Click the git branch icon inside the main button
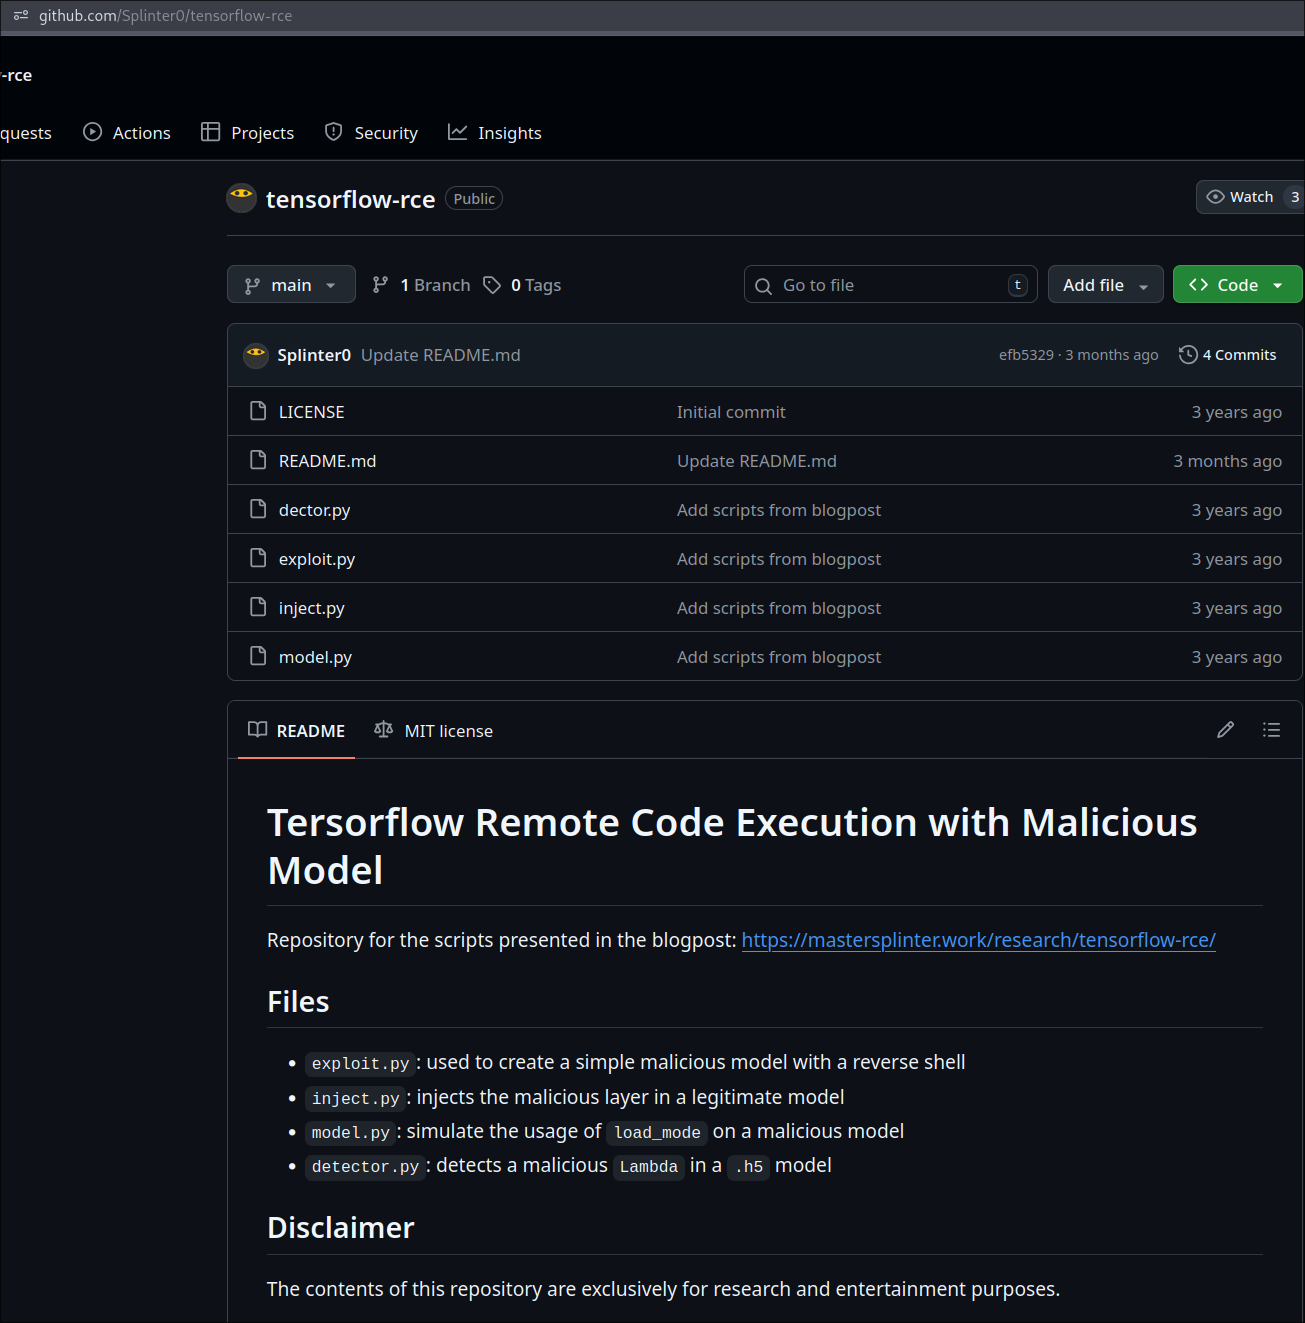The image size is (1305, 1323). [x=252, y=286]
